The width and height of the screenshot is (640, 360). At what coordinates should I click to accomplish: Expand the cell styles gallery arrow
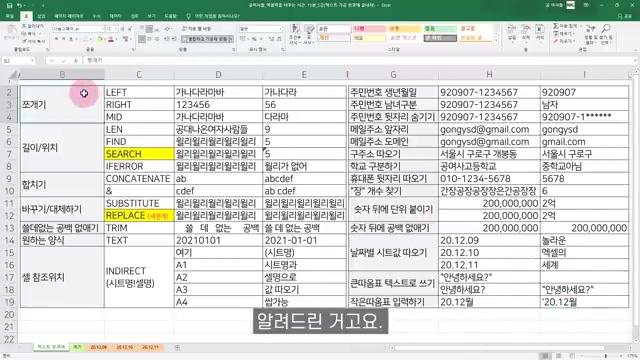[496, 40]
